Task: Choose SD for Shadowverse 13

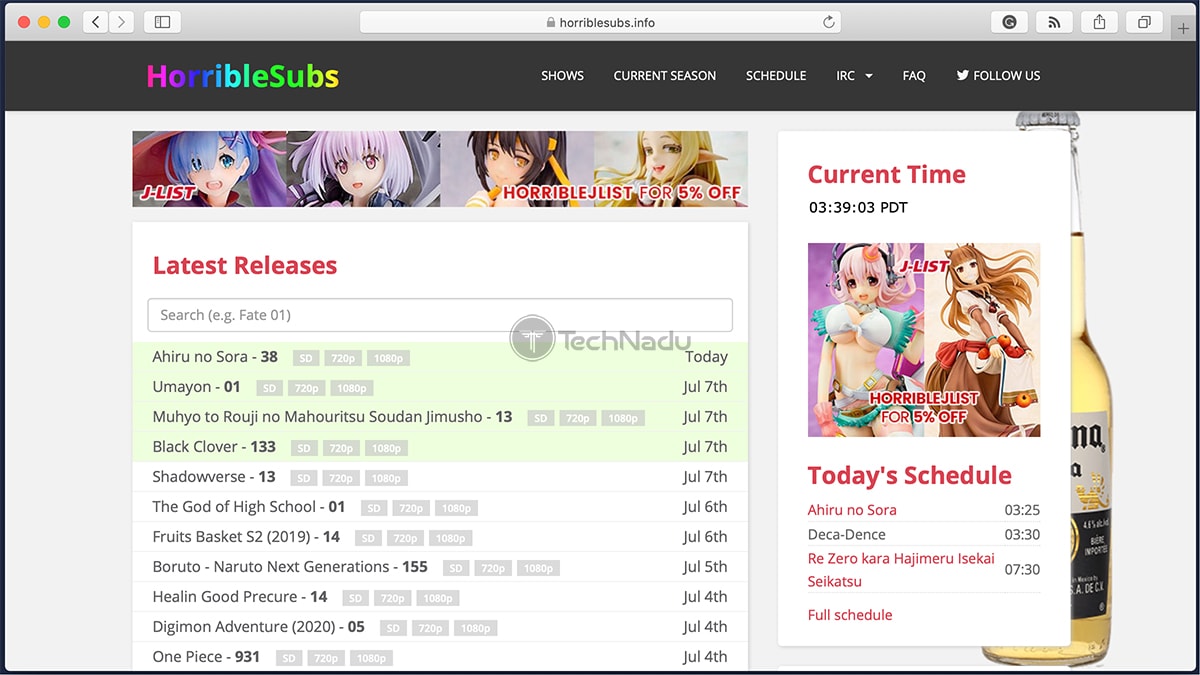Action: point(304,478)
